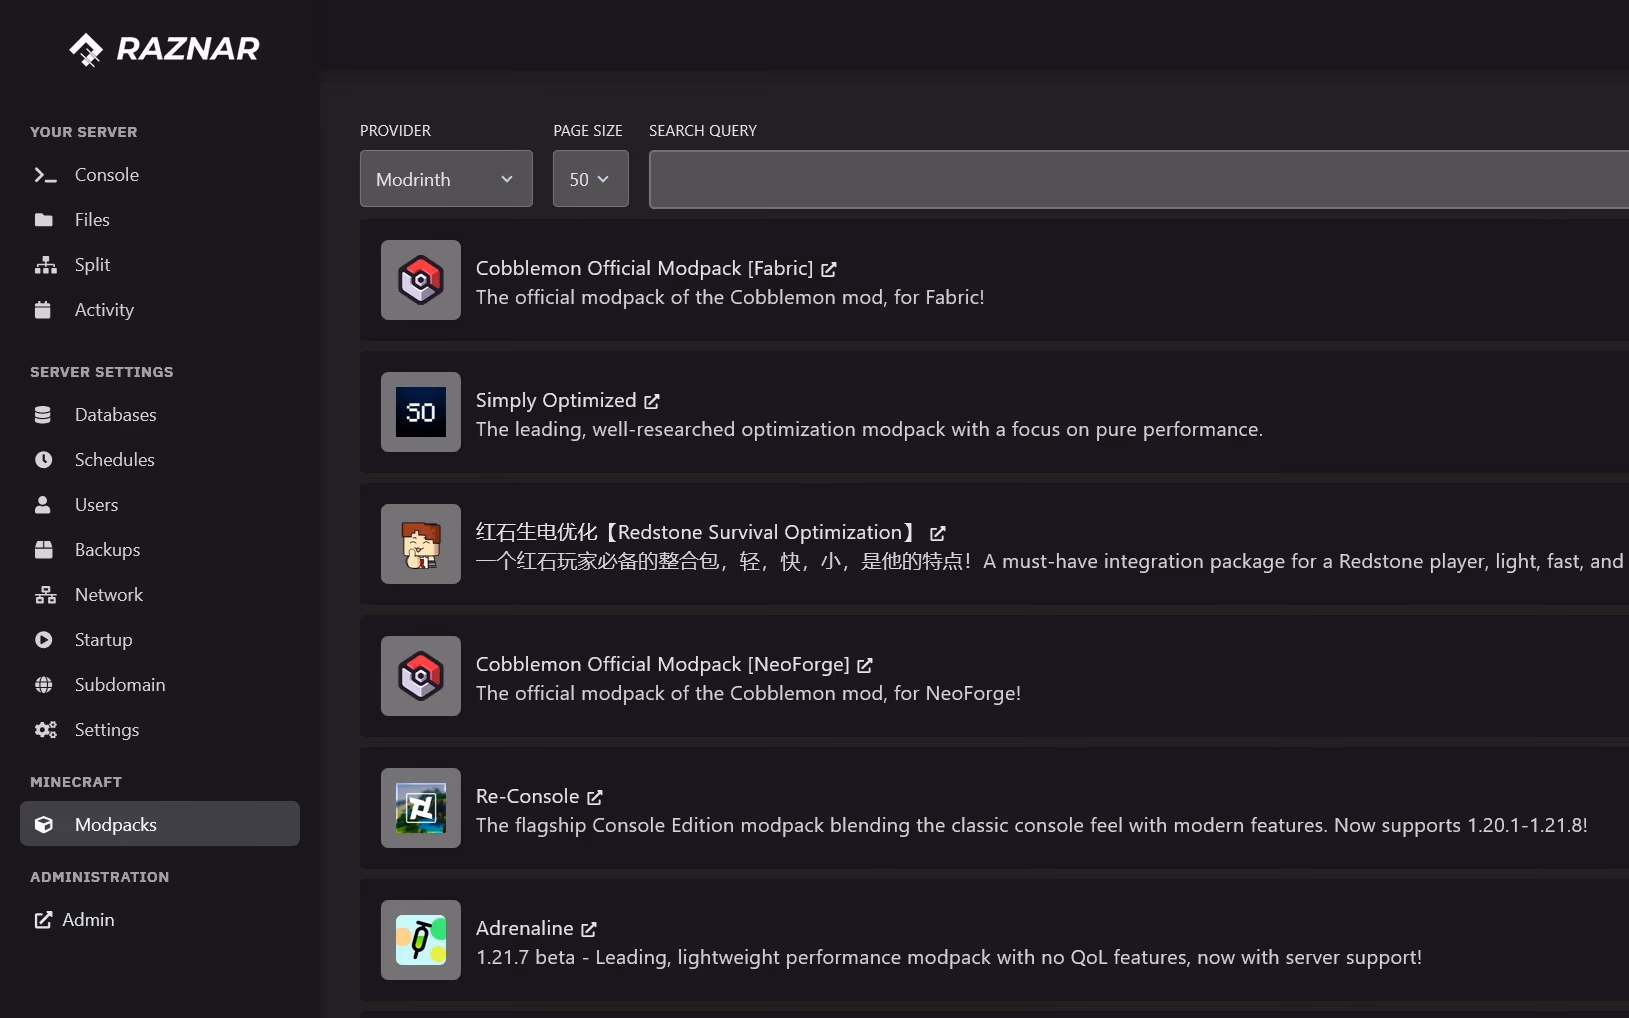Click the Users person icon
The image size is (1629, 1018).
[43, 505]
